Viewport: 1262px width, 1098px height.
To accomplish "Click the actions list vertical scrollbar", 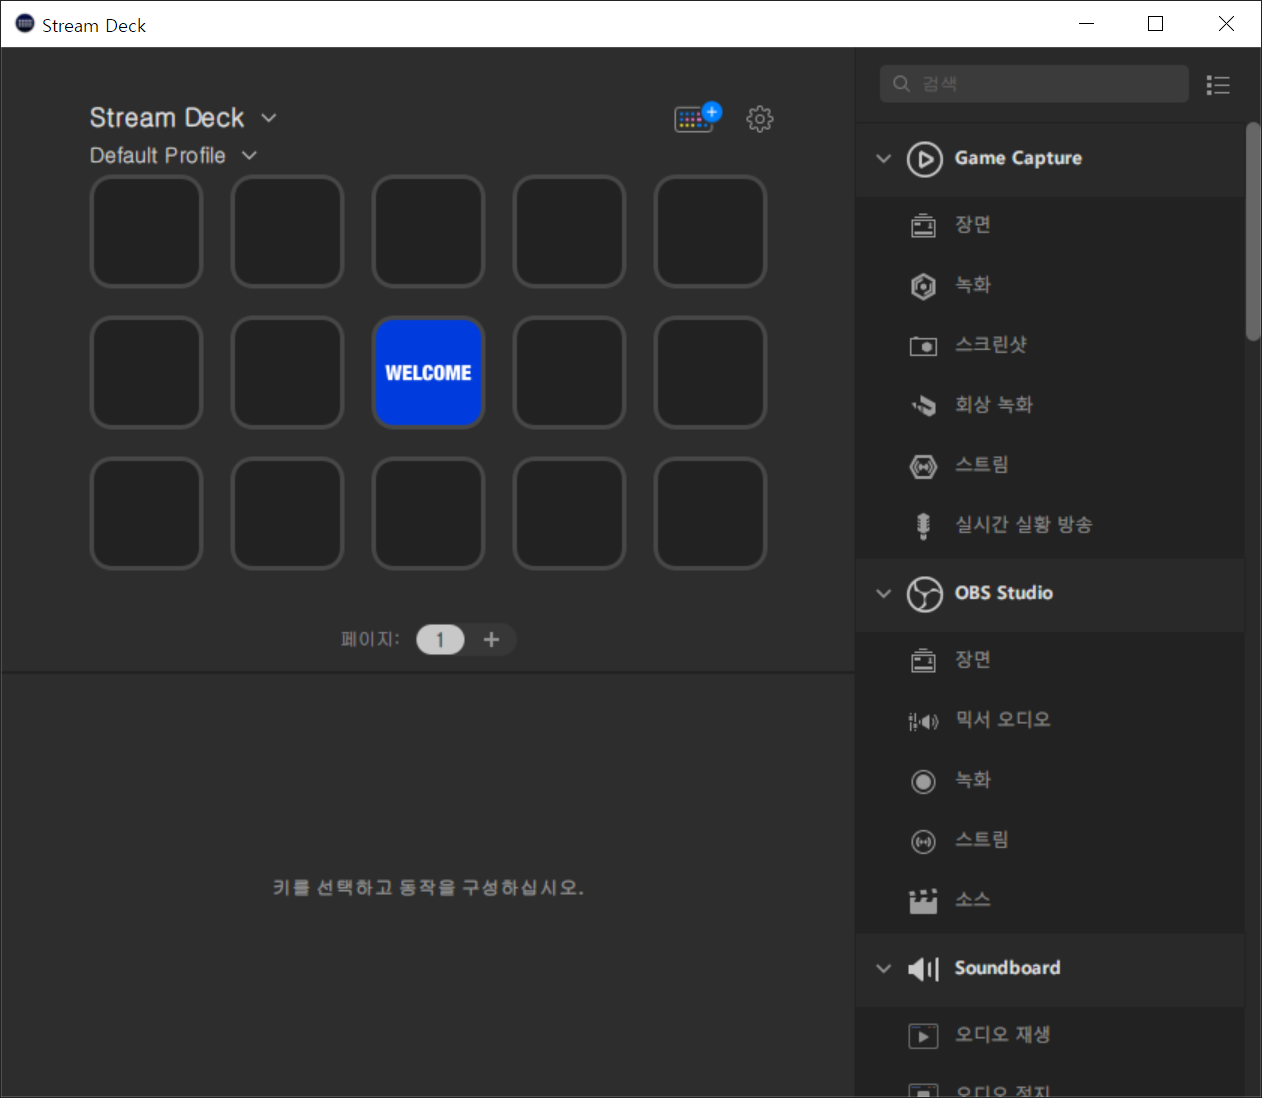I will tap(1253, 232).
